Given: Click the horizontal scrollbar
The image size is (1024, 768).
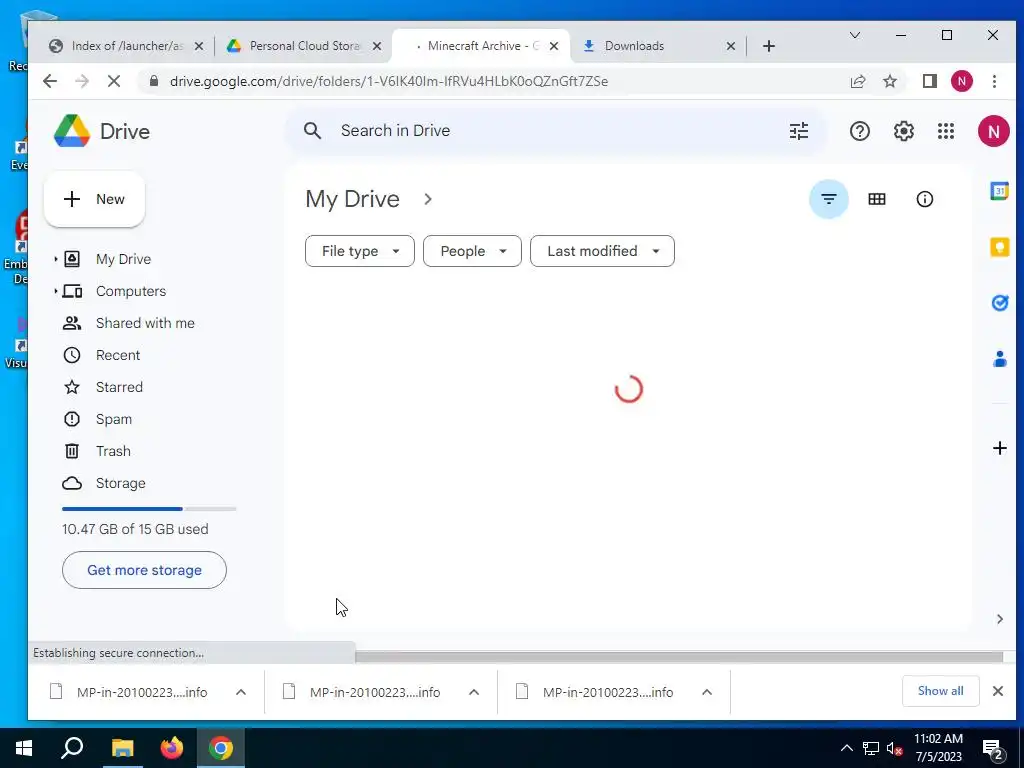Looking at the screenshot, I should point(679,656).
